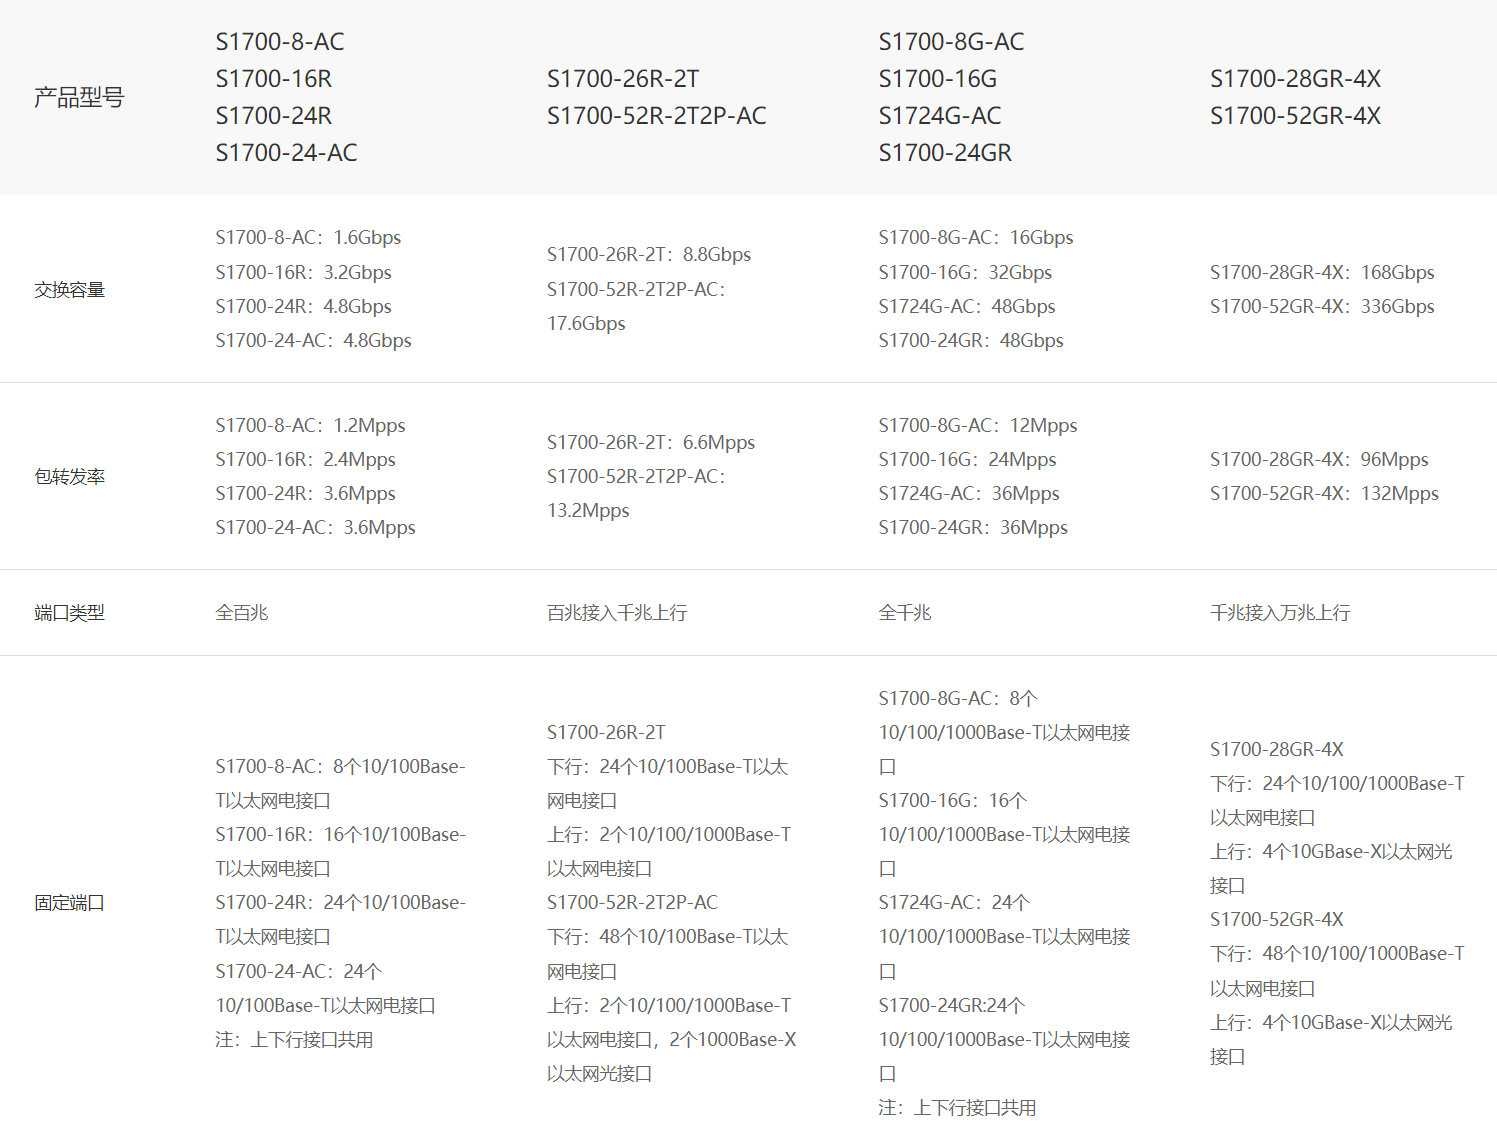Click the 千兆接入万兆上行 port type cell
This screenshot has width=1497, height=1143.
[1280, 613]
